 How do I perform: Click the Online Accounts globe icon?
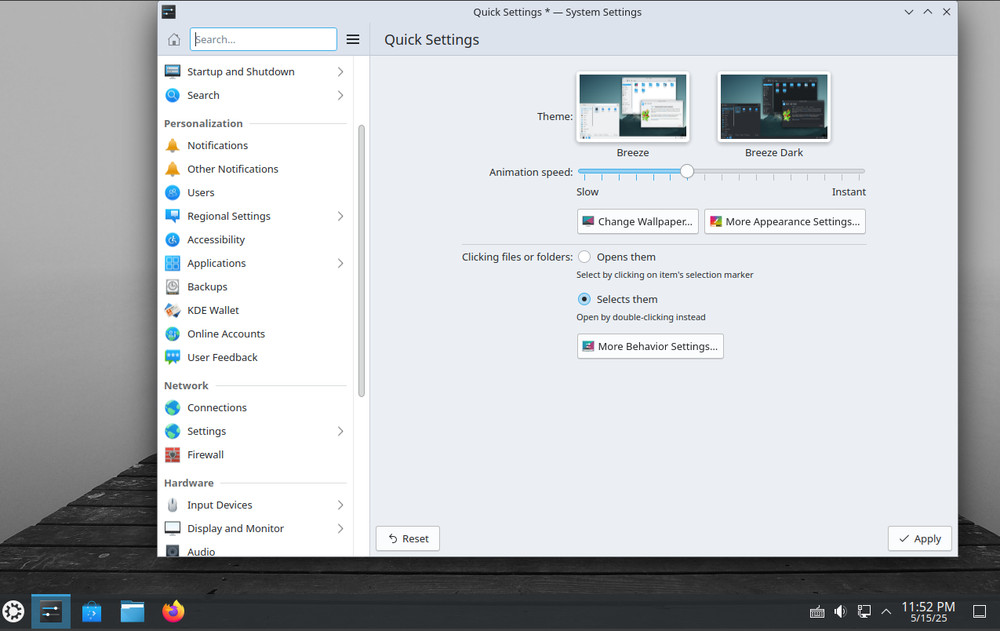coord(172,334)
